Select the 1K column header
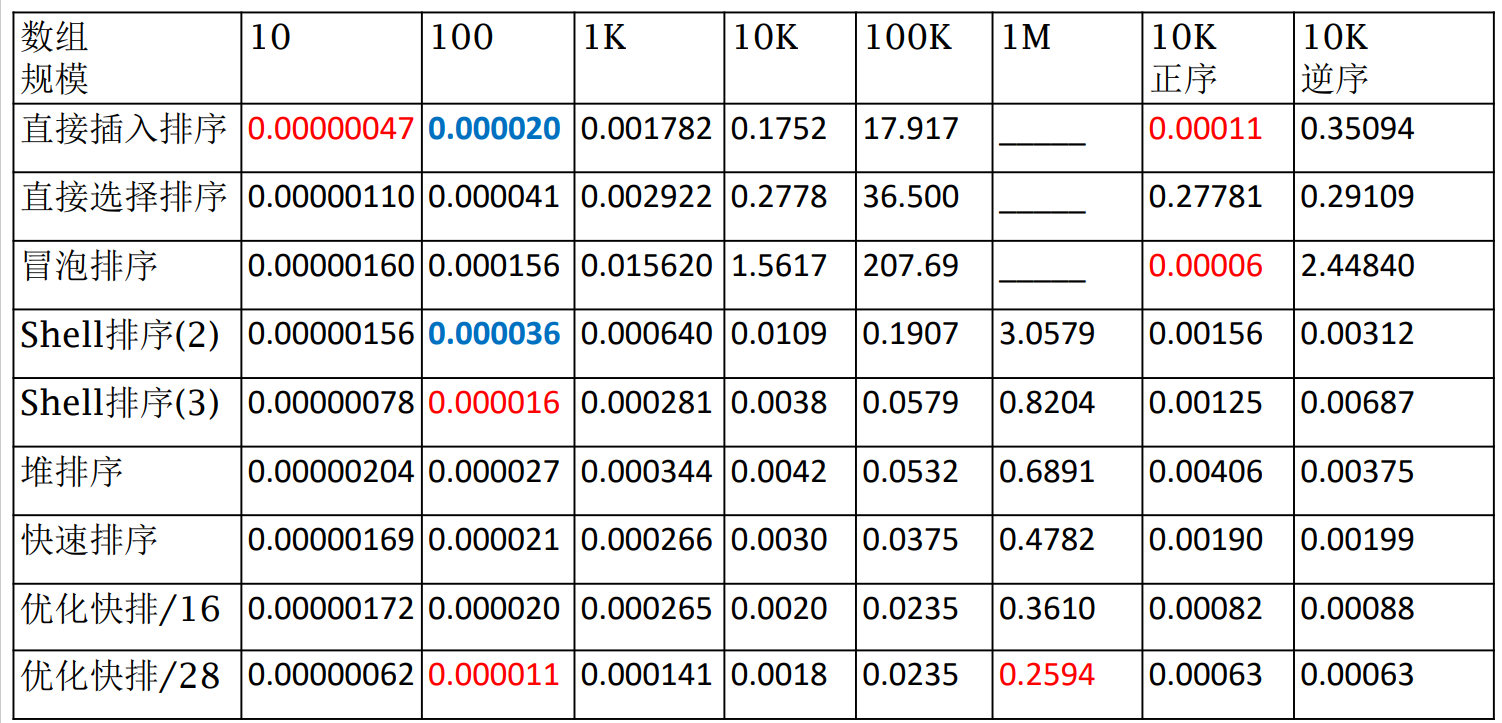 pyautogui.click(x=604, y=38)
